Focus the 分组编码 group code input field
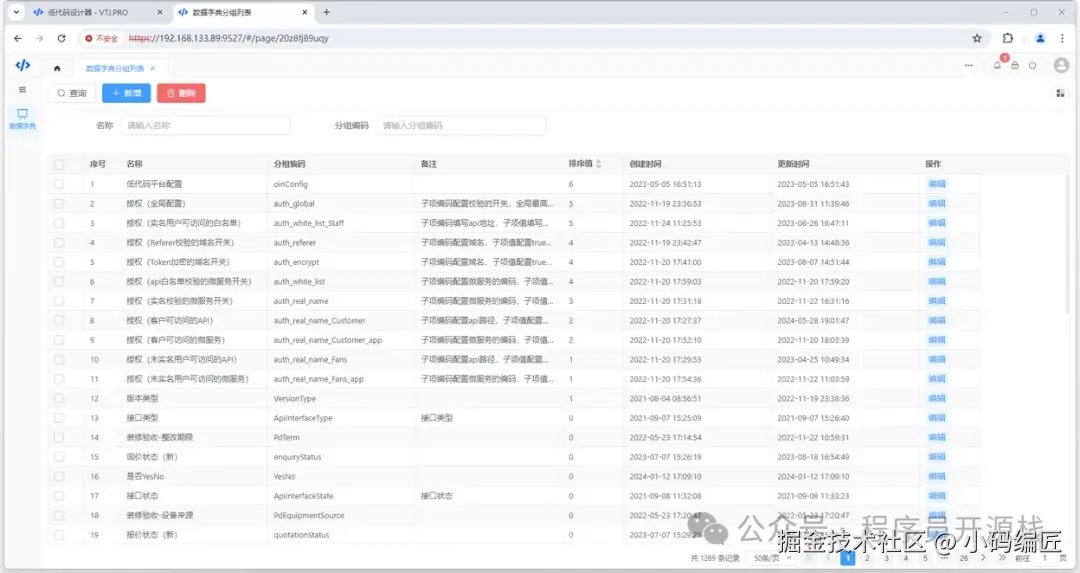This screenshot has width=1080, height=573. (461, 125)
